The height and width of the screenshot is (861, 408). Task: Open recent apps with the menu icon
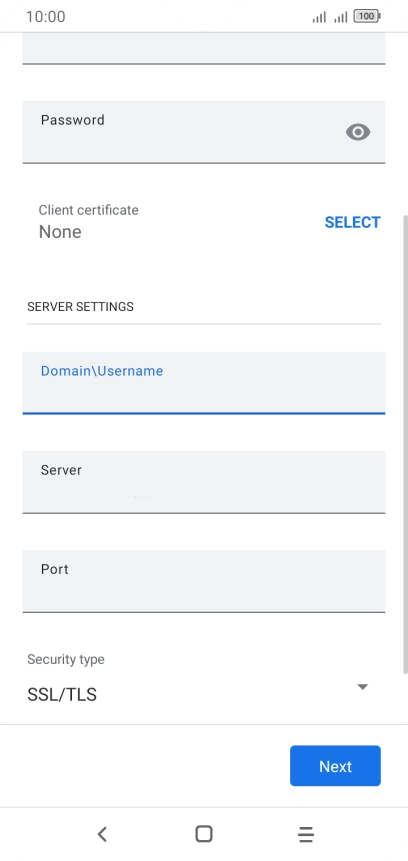pyautogui.click(x=306, y=834)
